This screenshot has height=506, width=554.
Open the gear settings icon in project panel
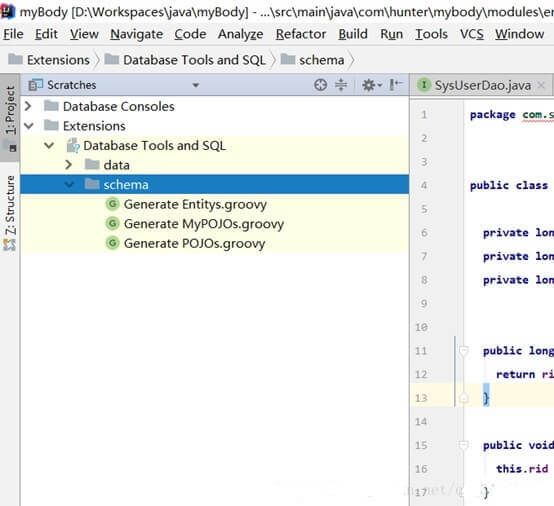(x=371, y=85)
